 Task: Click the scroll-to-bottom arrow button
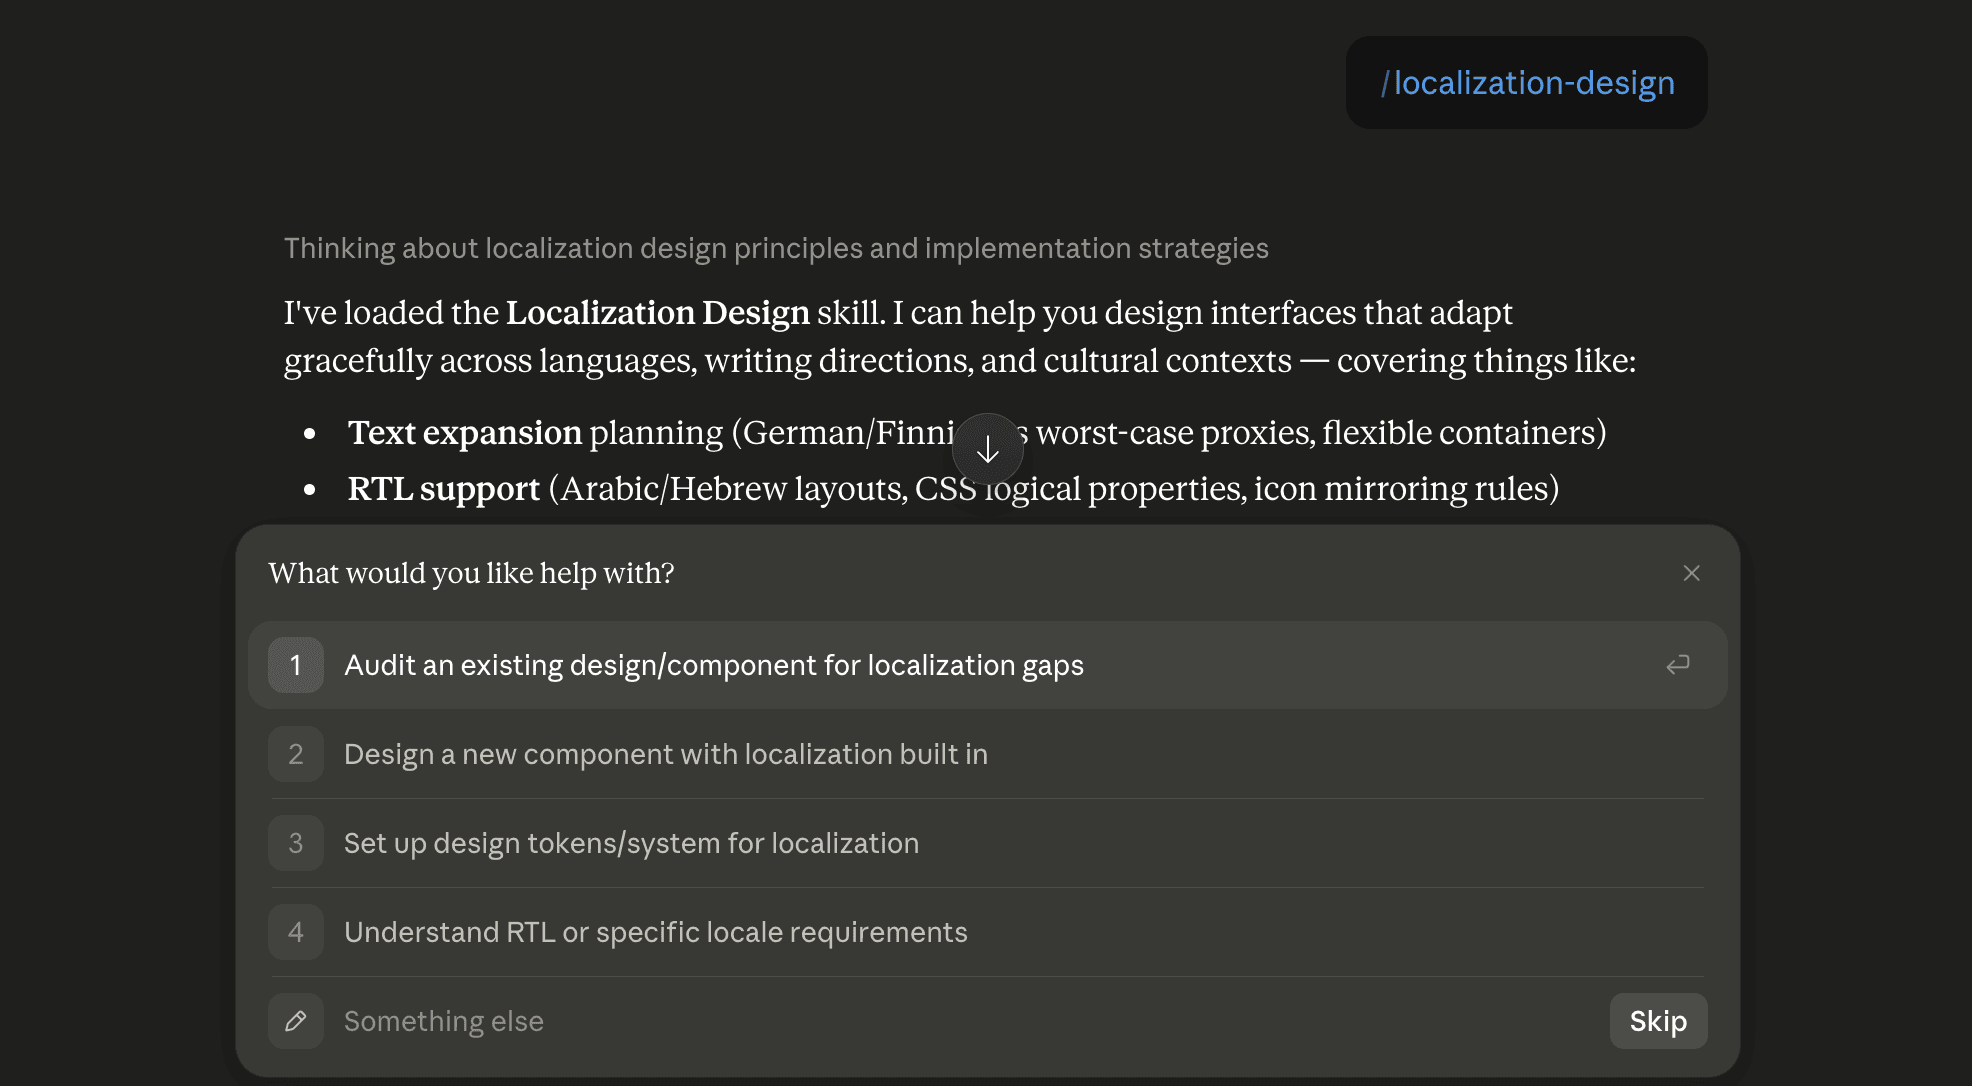[988, 450]
